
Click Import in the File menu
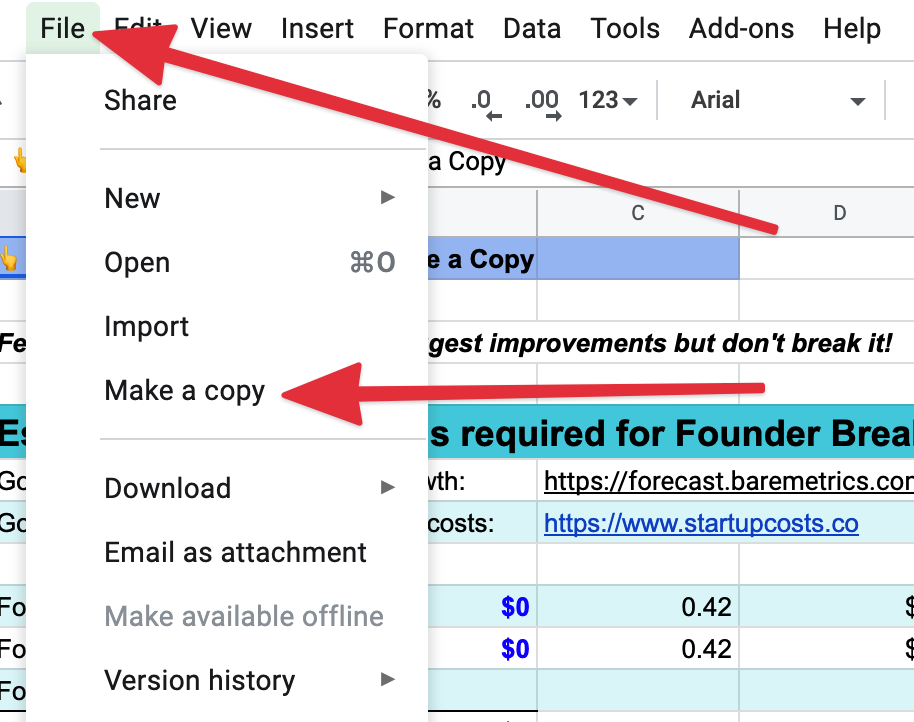point(147,327)
